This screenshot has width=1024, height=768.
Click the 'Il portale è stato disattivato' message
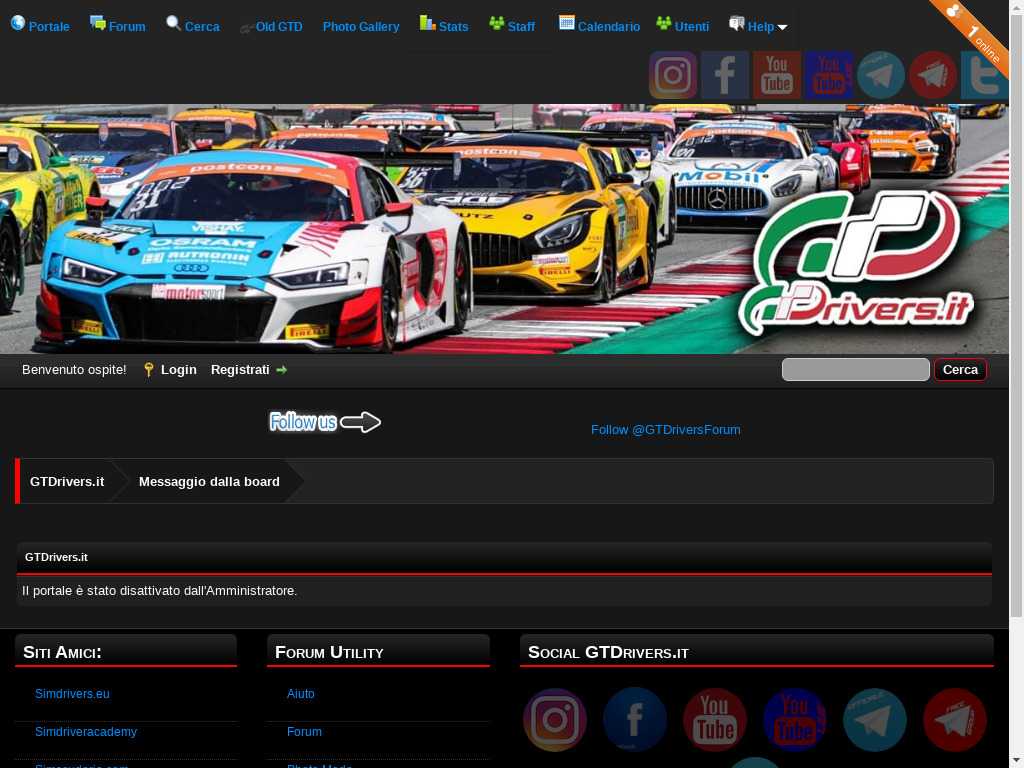159,590
